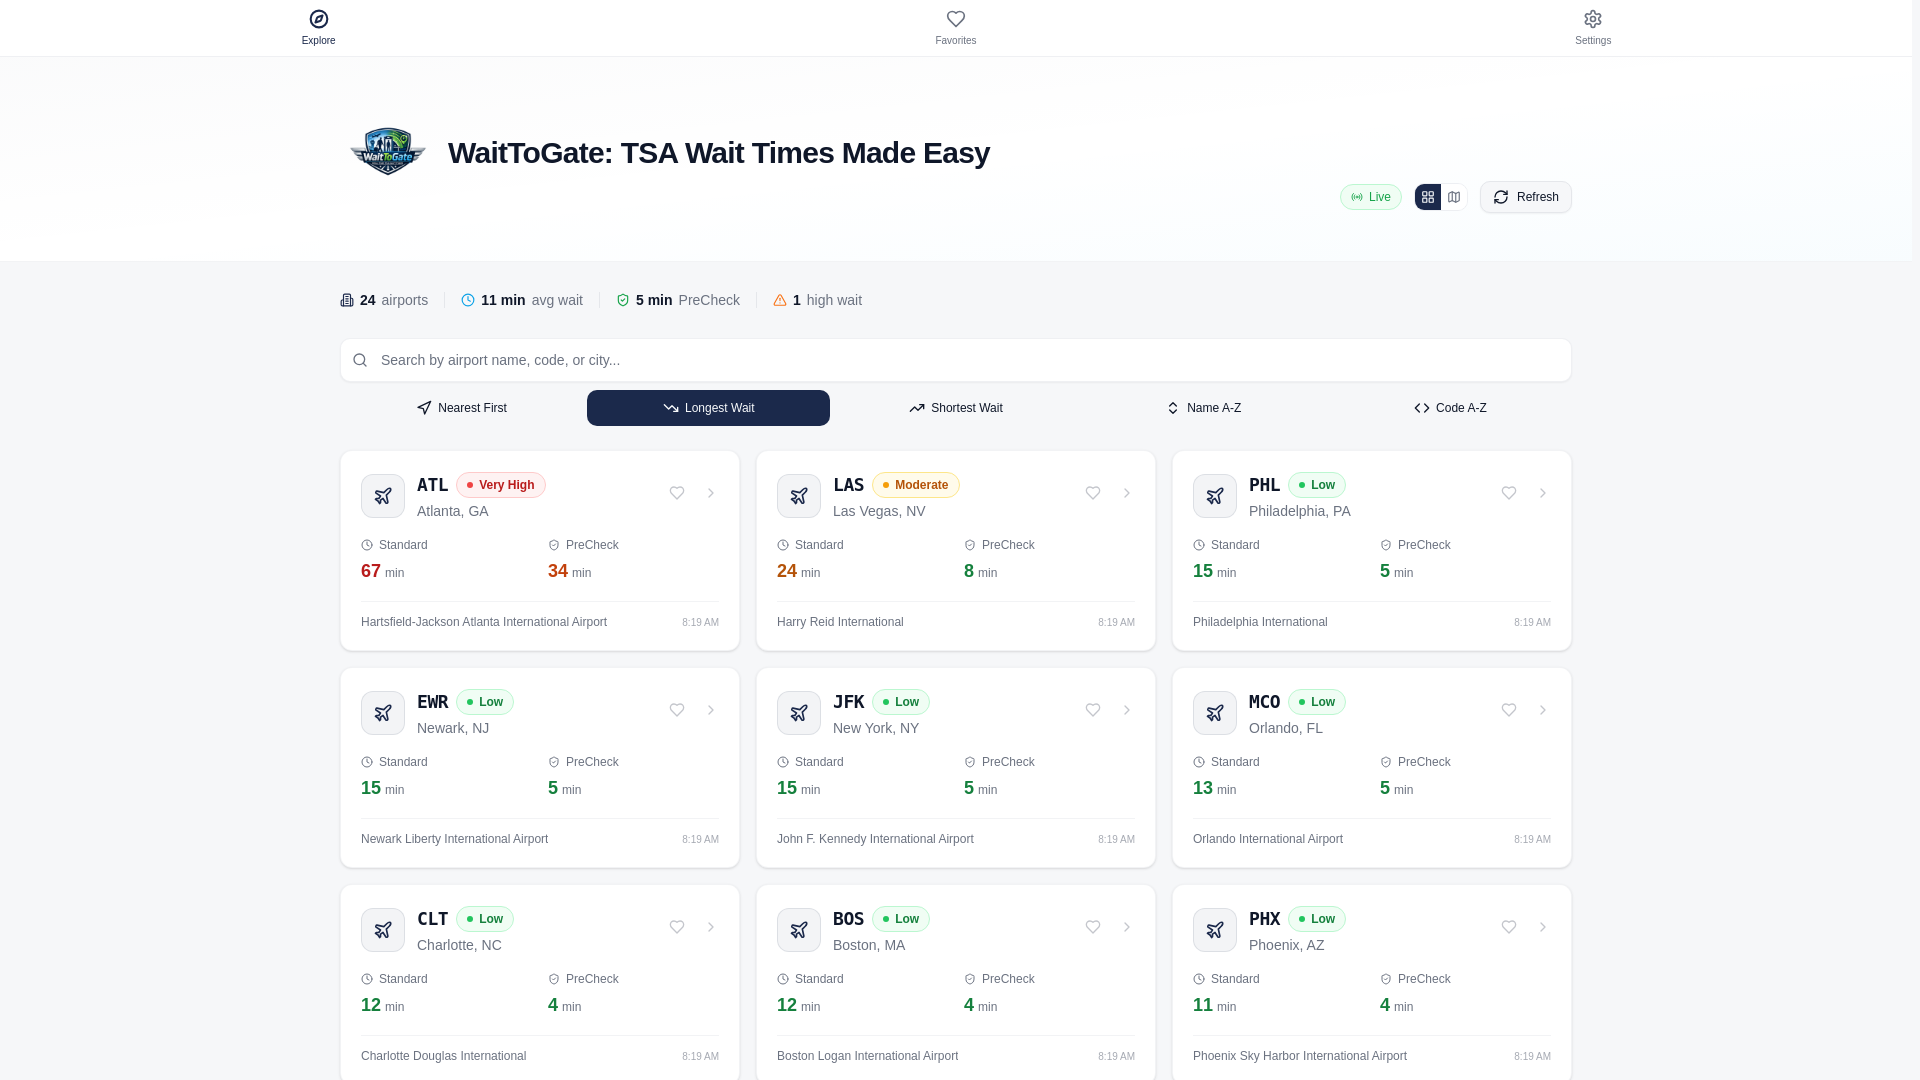Expand PHL details with chevron
This screenshot has height=1080, width=1920.
1543,493
